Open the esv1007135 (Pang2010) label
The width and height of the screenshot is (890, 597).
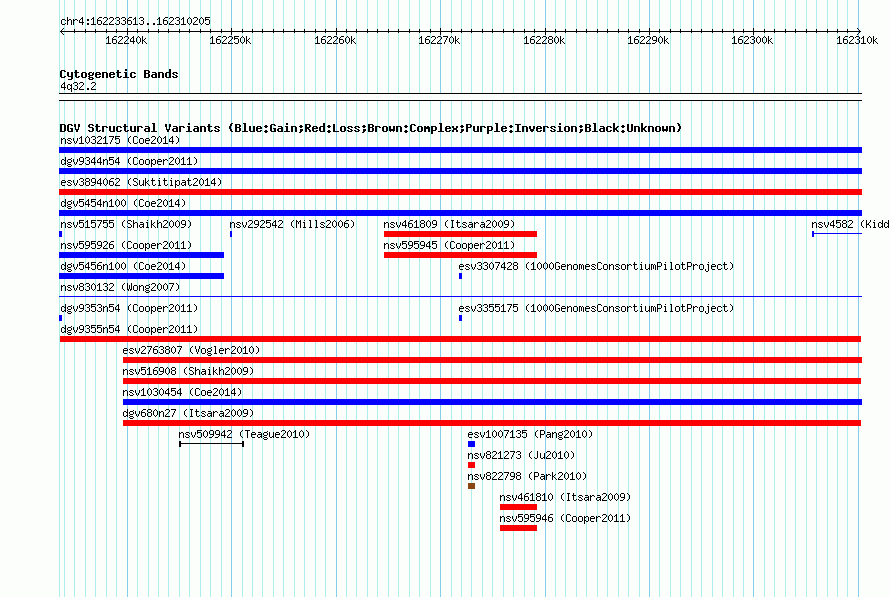pyautogui.click(x=530, y=434)
